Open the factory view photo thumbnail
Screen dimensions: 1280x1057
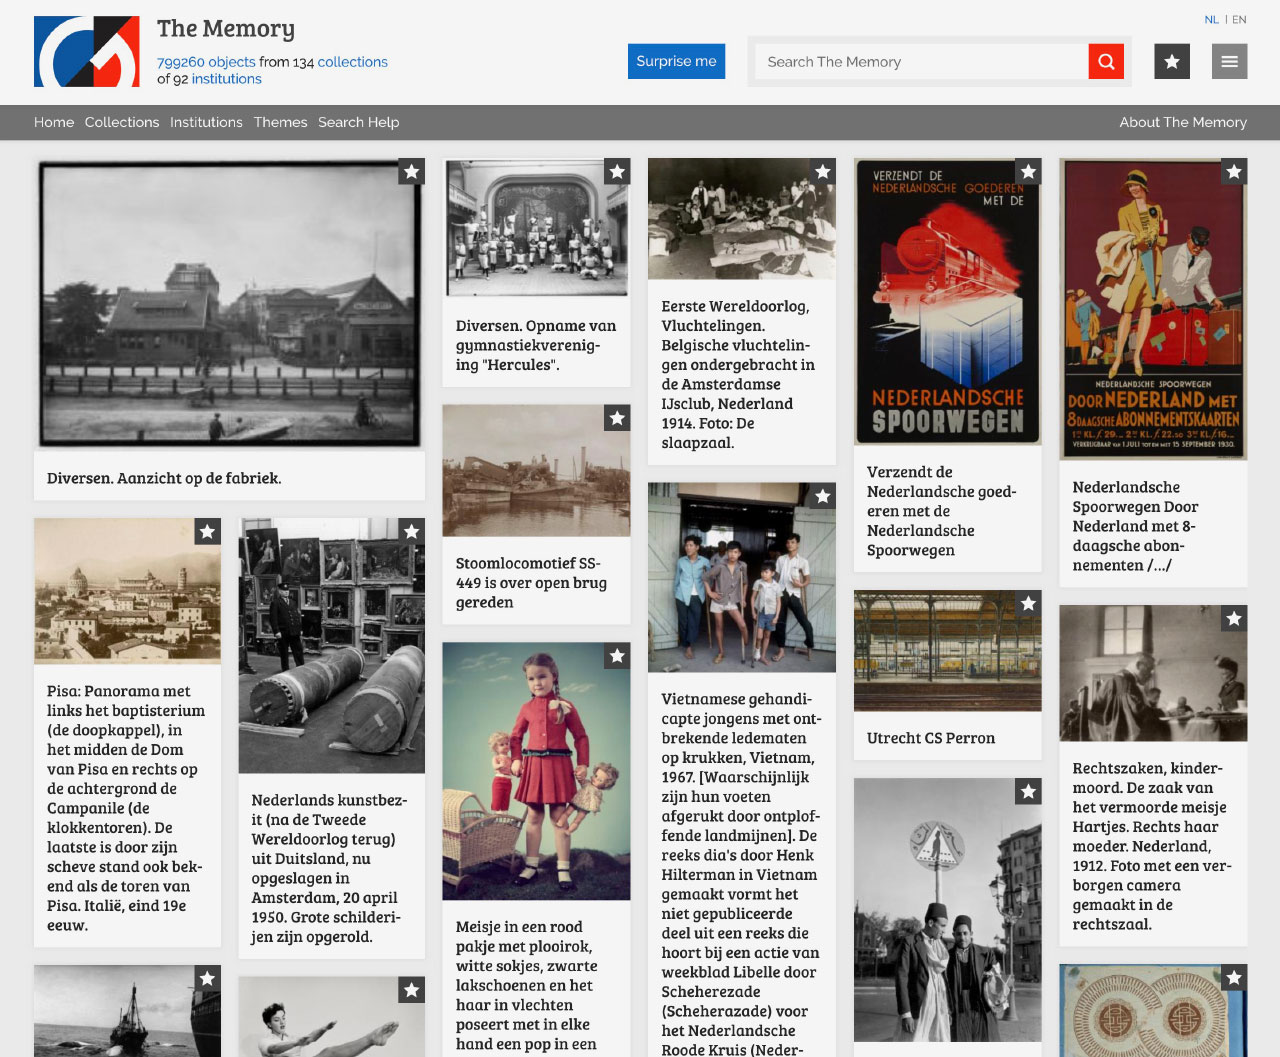click(229, 304)
